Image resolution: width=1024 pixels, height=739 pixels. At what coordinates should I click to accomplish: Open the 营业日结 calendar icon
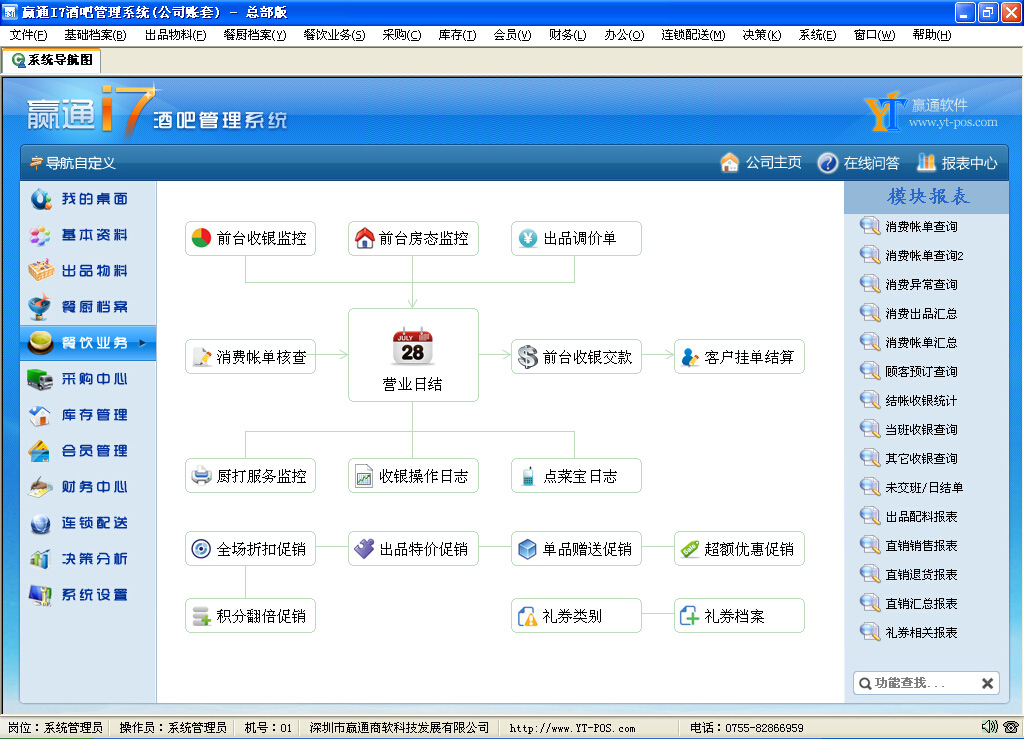point(412,347)
